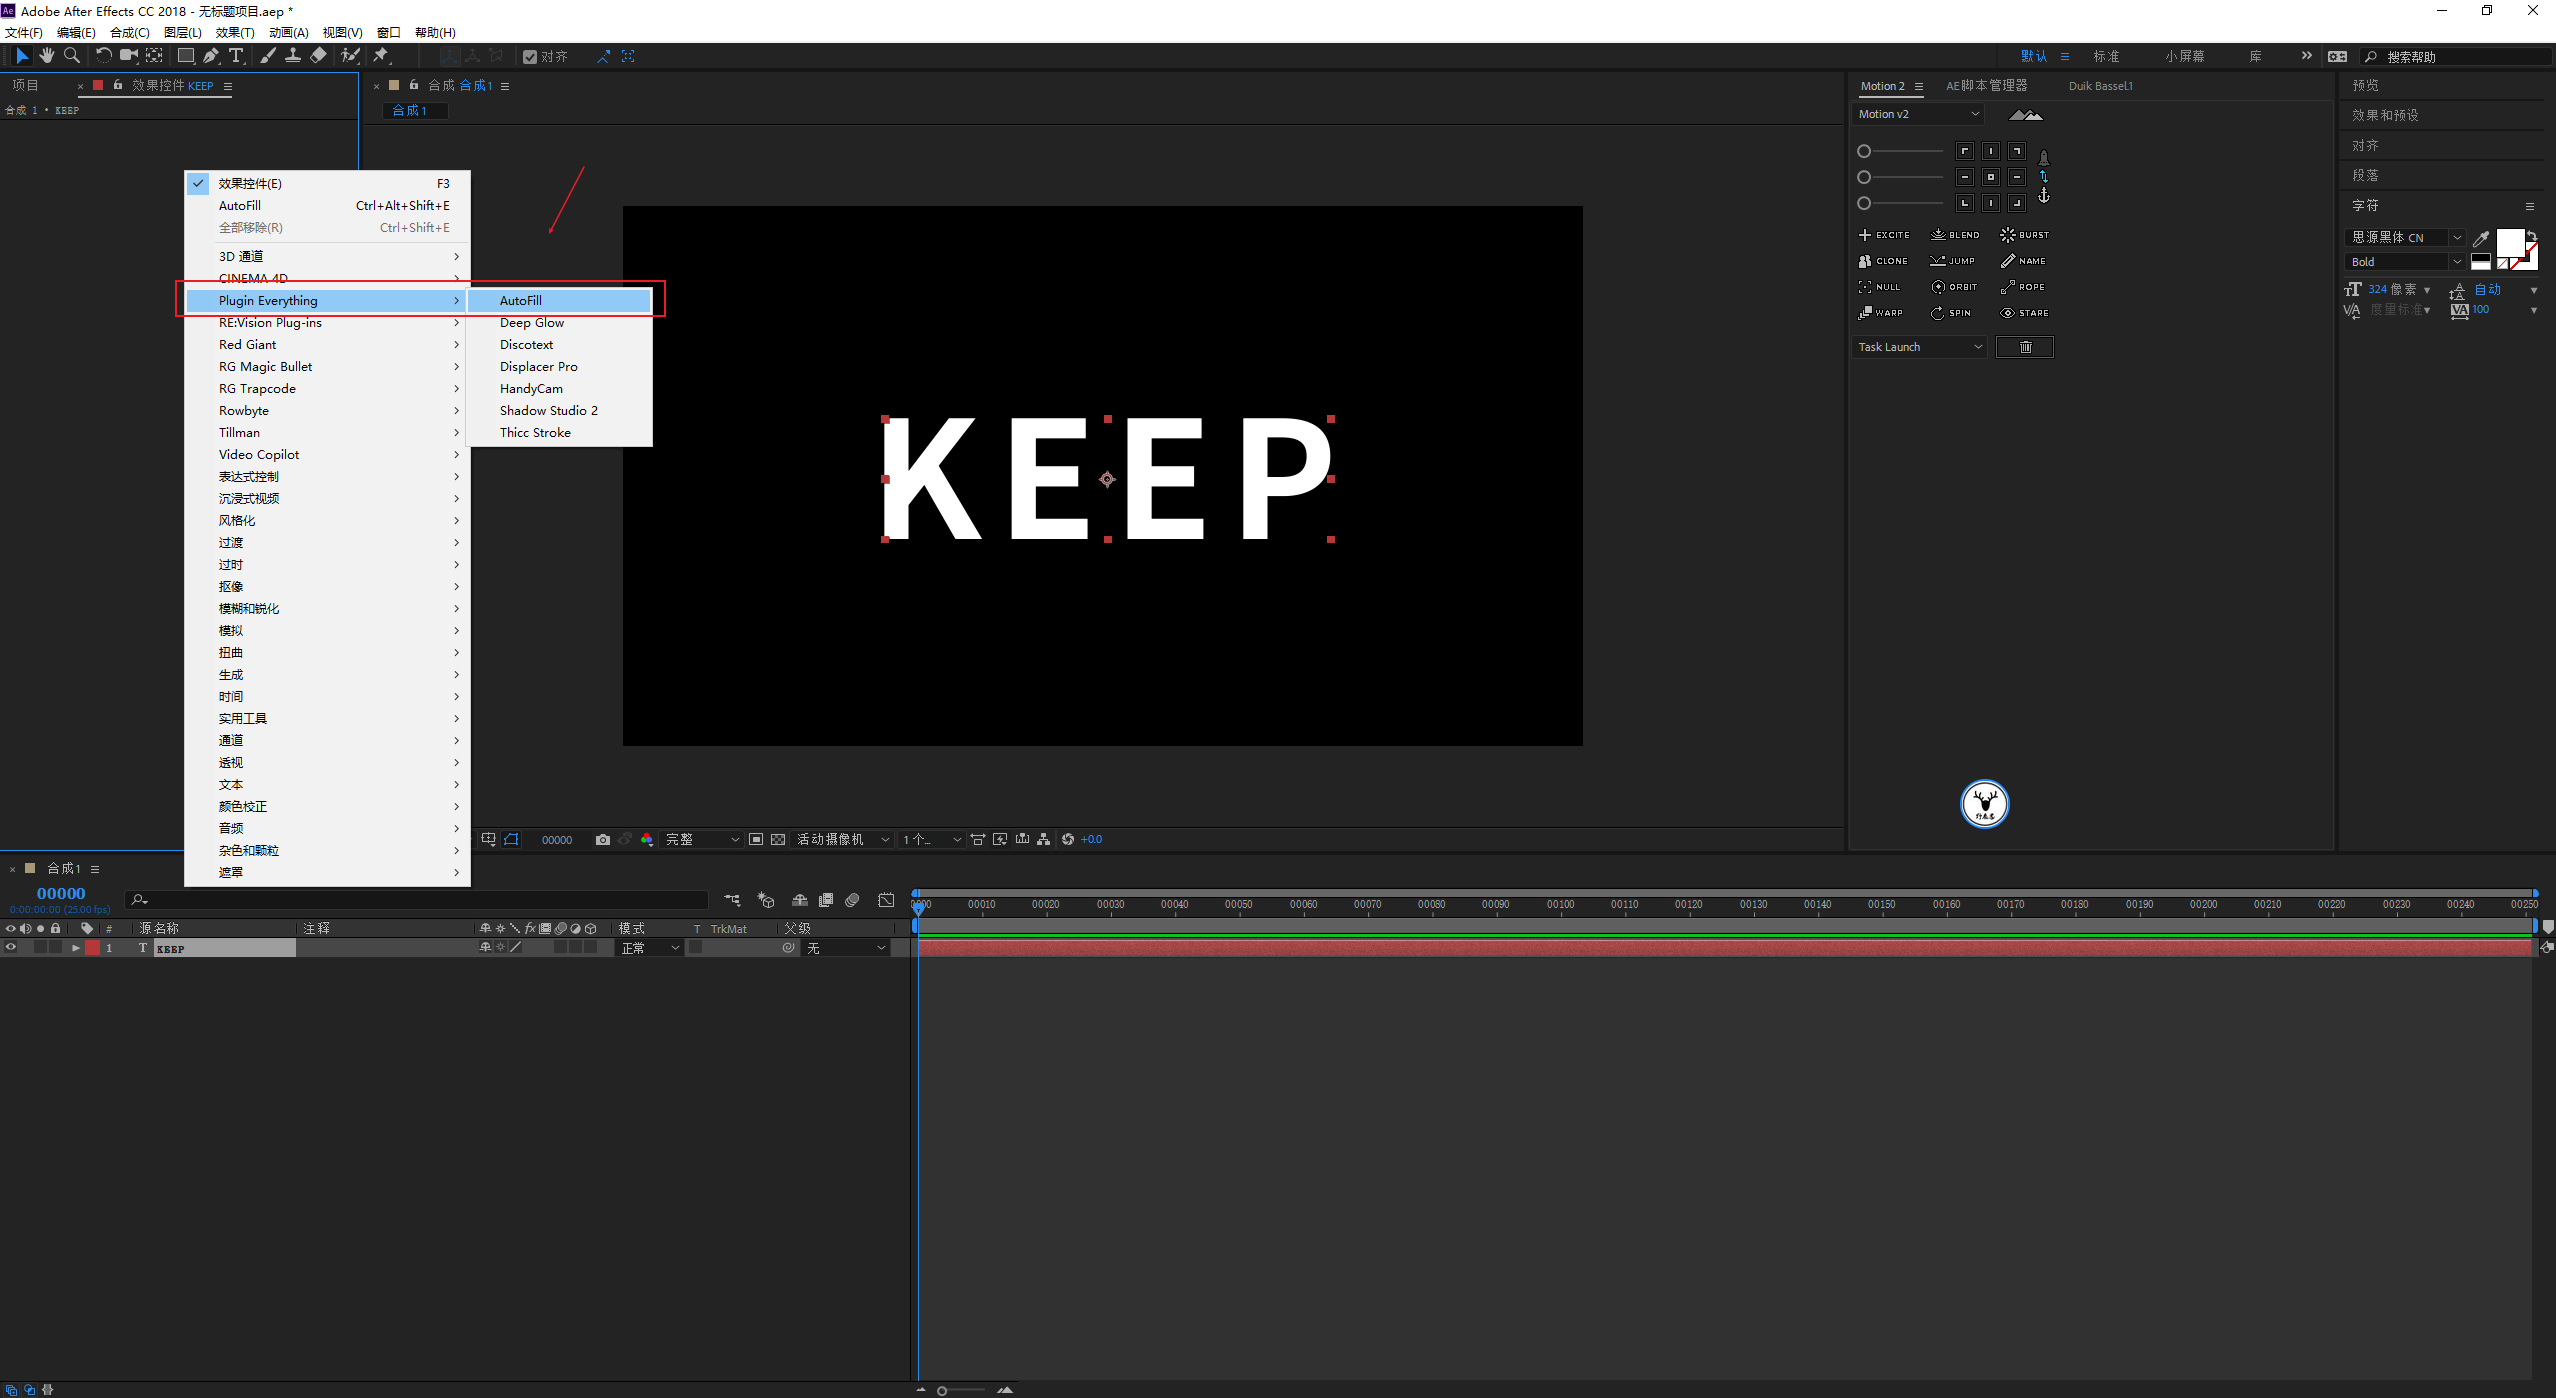Choose the Clone Stamp tool
Screen dimensions: 2556x1398
[x=292, y=56]
